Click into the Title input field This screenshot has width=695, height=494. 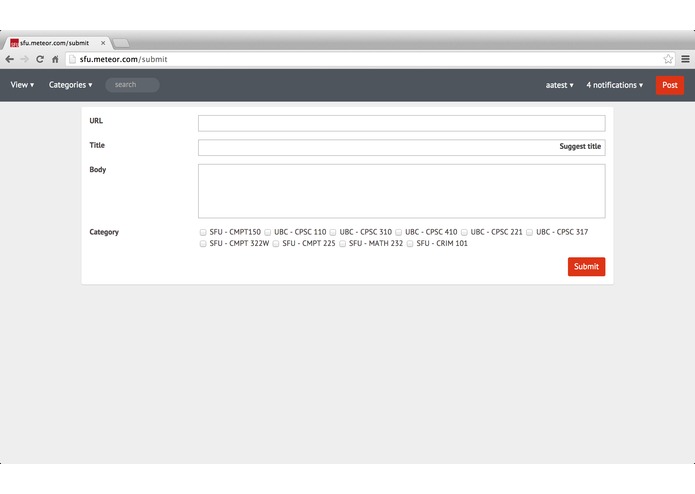402,148
